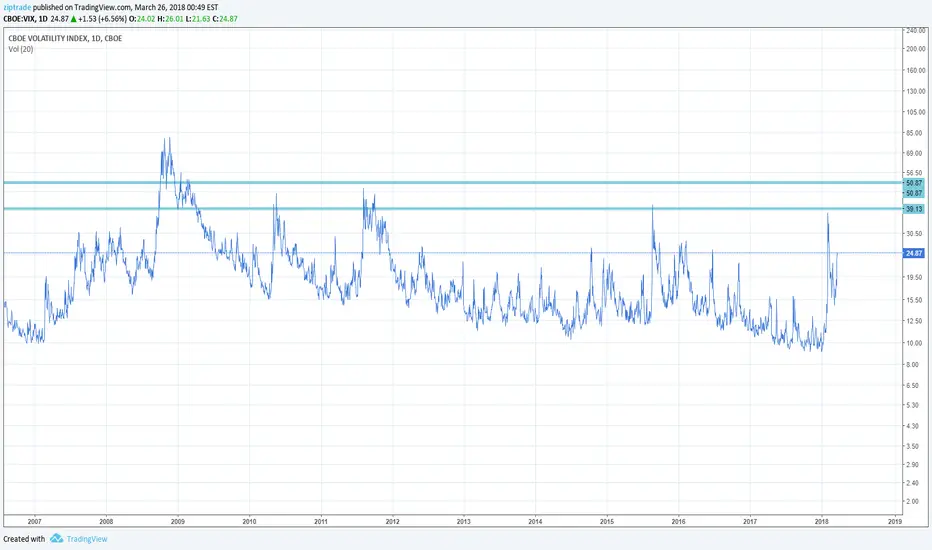Click the 2.90 price scale value
932x550 pixels.
point(912,464)
